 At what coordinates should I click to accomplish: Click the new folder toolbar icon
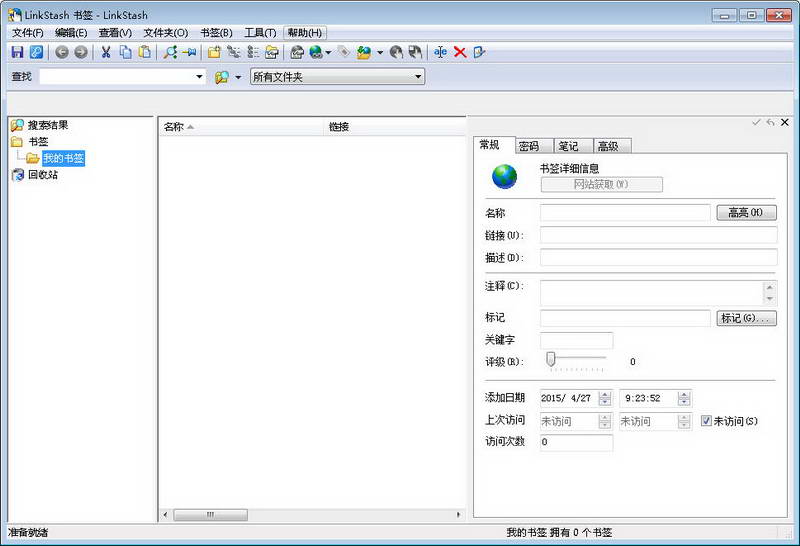coord(214,52)
